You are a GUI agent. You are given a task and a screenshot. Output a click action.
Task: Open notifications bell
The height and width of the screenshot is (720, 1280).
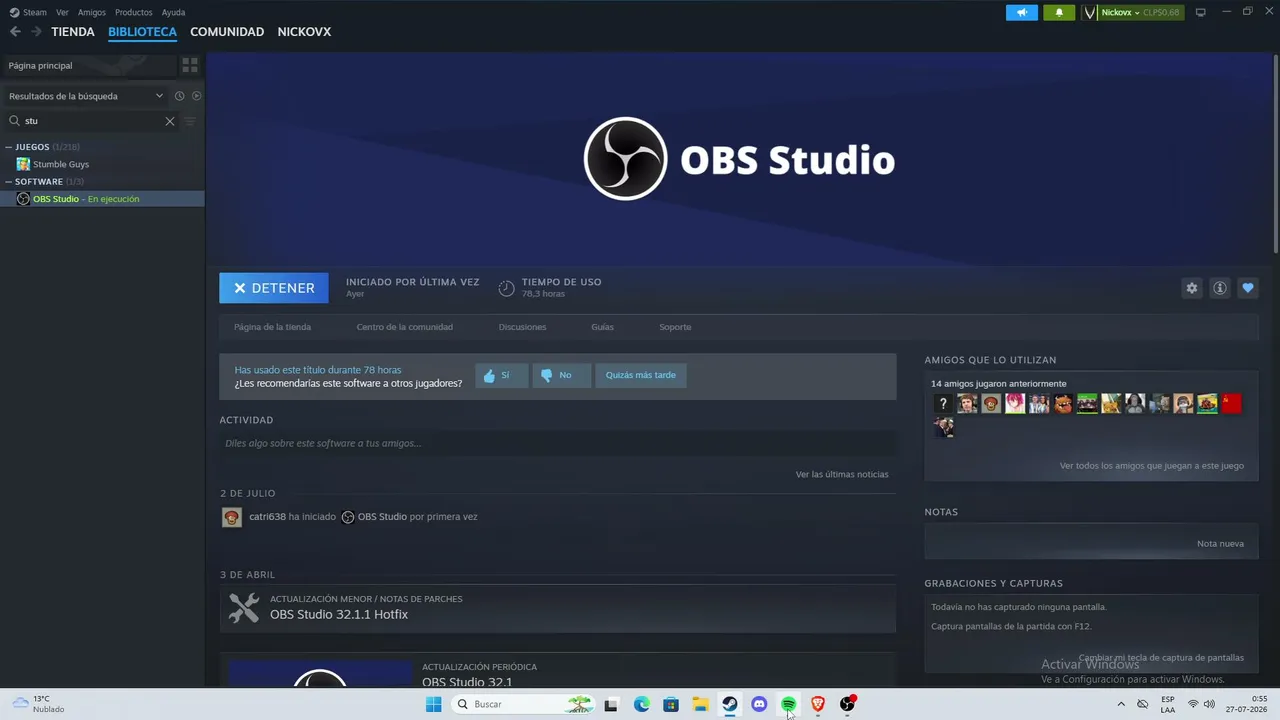[1059, 13]
